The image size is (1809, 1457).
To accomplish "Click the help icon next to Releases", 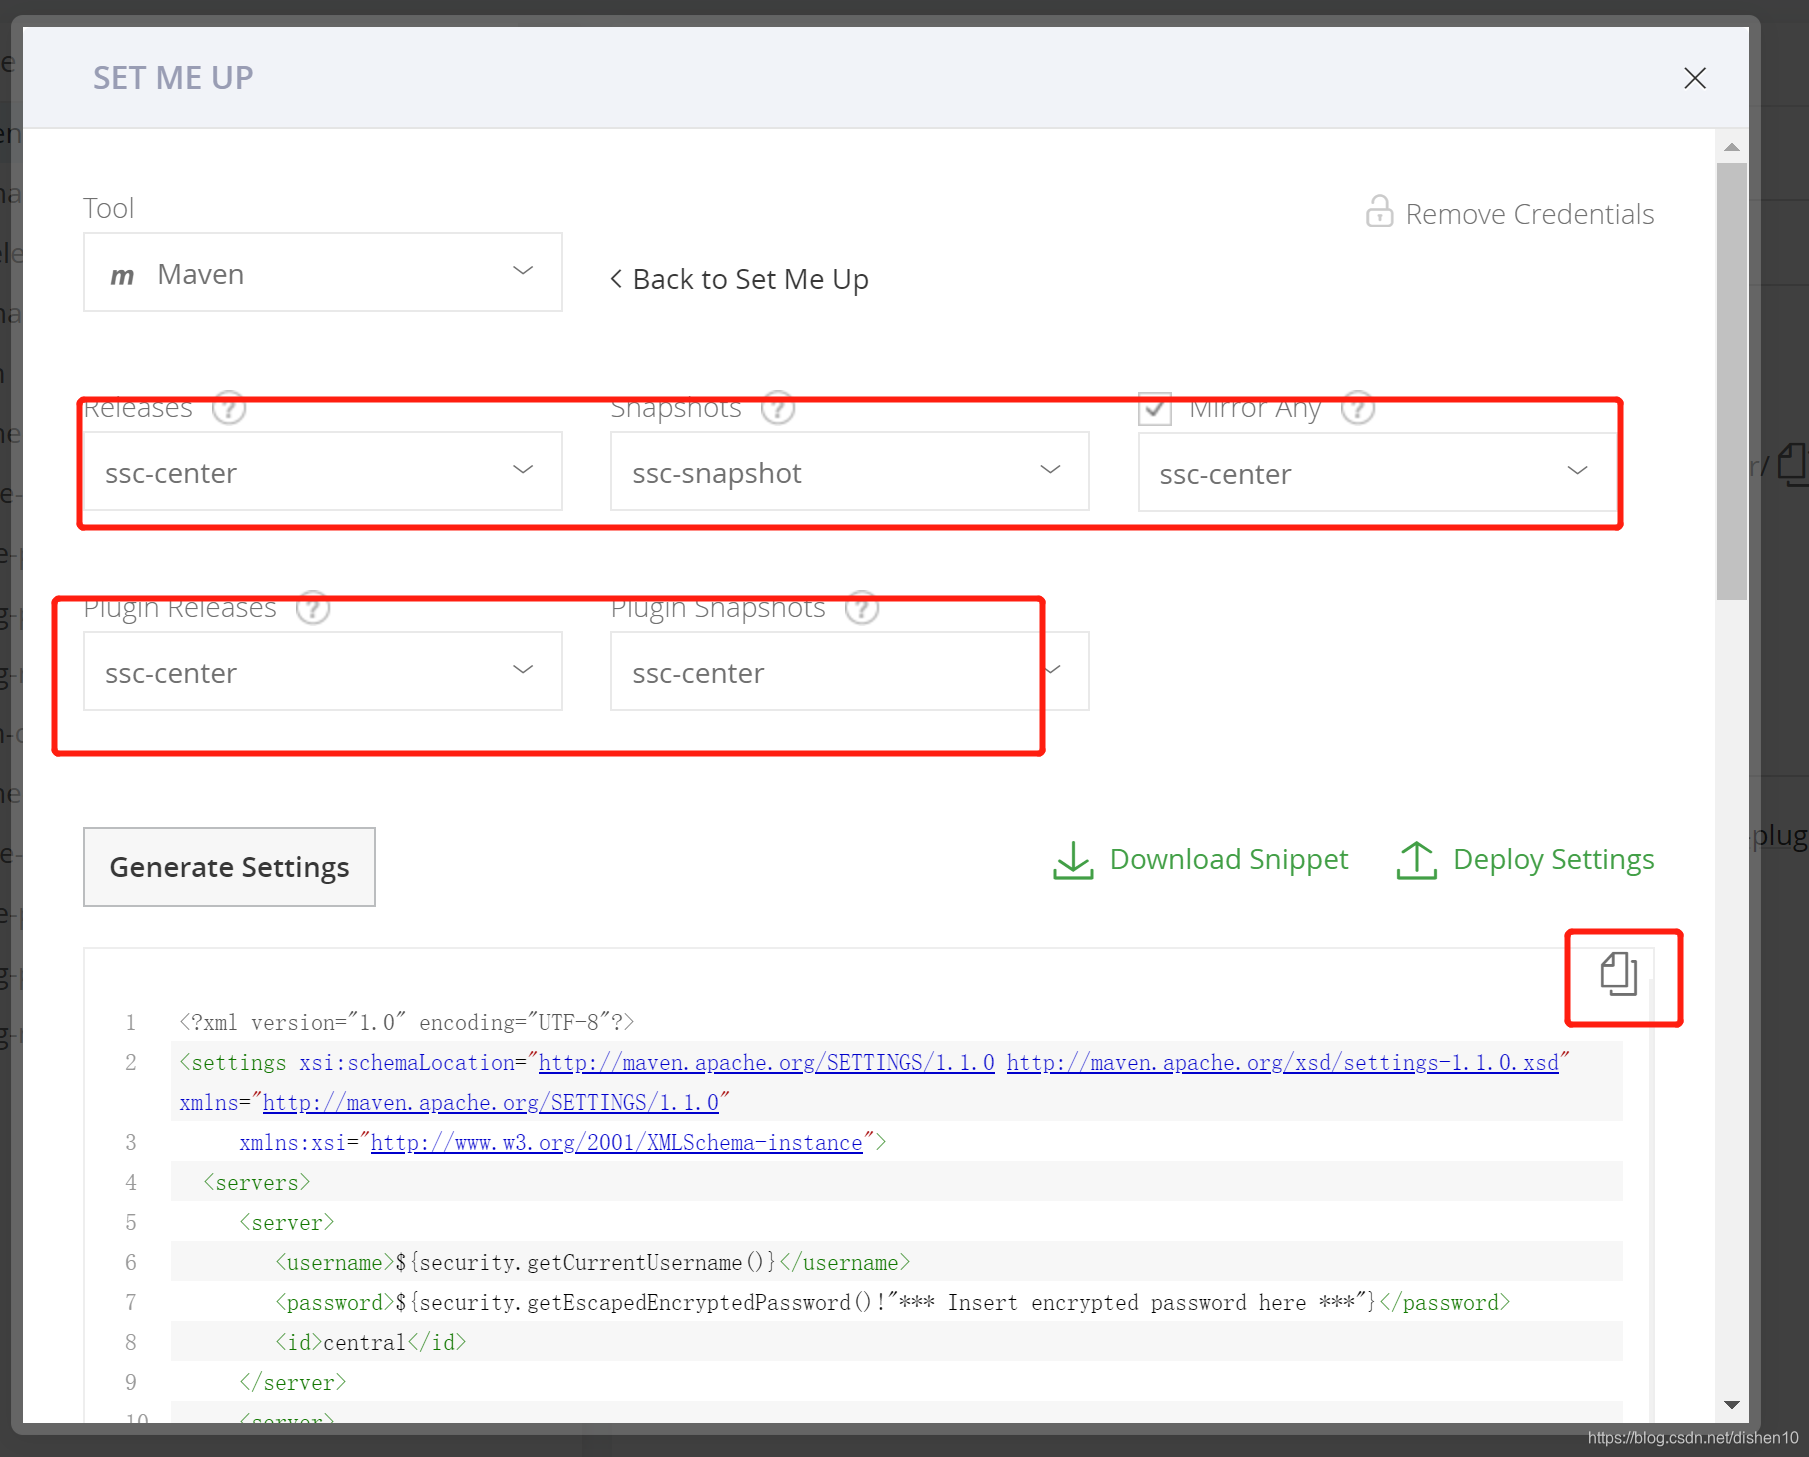I will click(229, 408).
